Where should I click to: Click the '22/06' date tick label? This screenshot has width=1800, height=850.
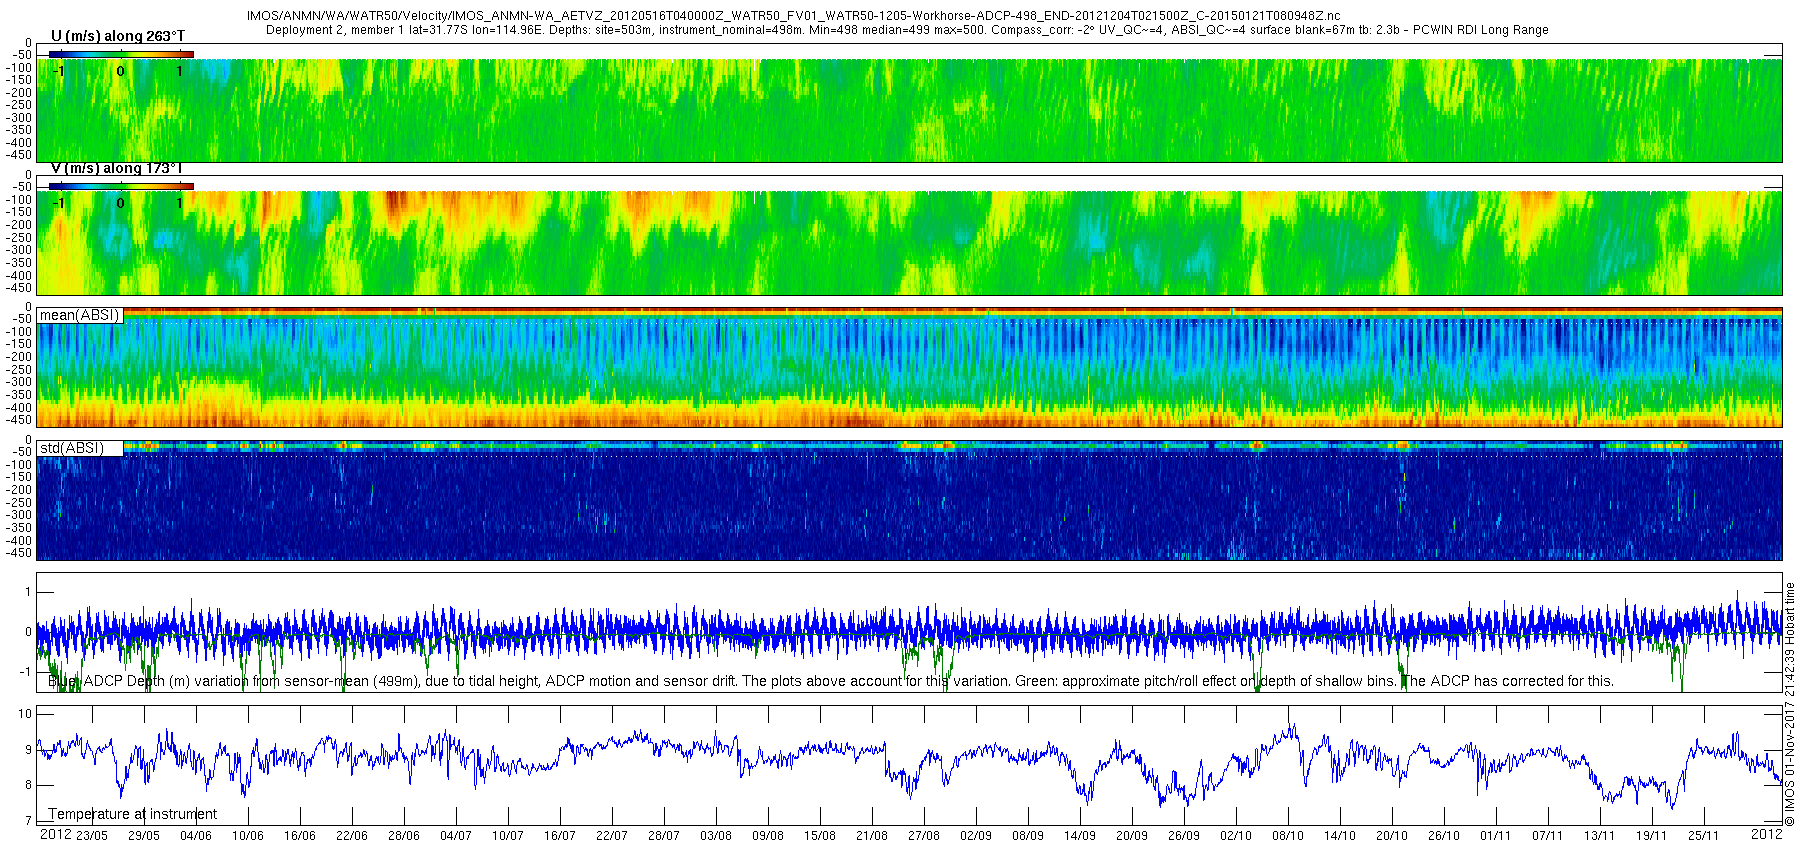[x=352, y=836]
